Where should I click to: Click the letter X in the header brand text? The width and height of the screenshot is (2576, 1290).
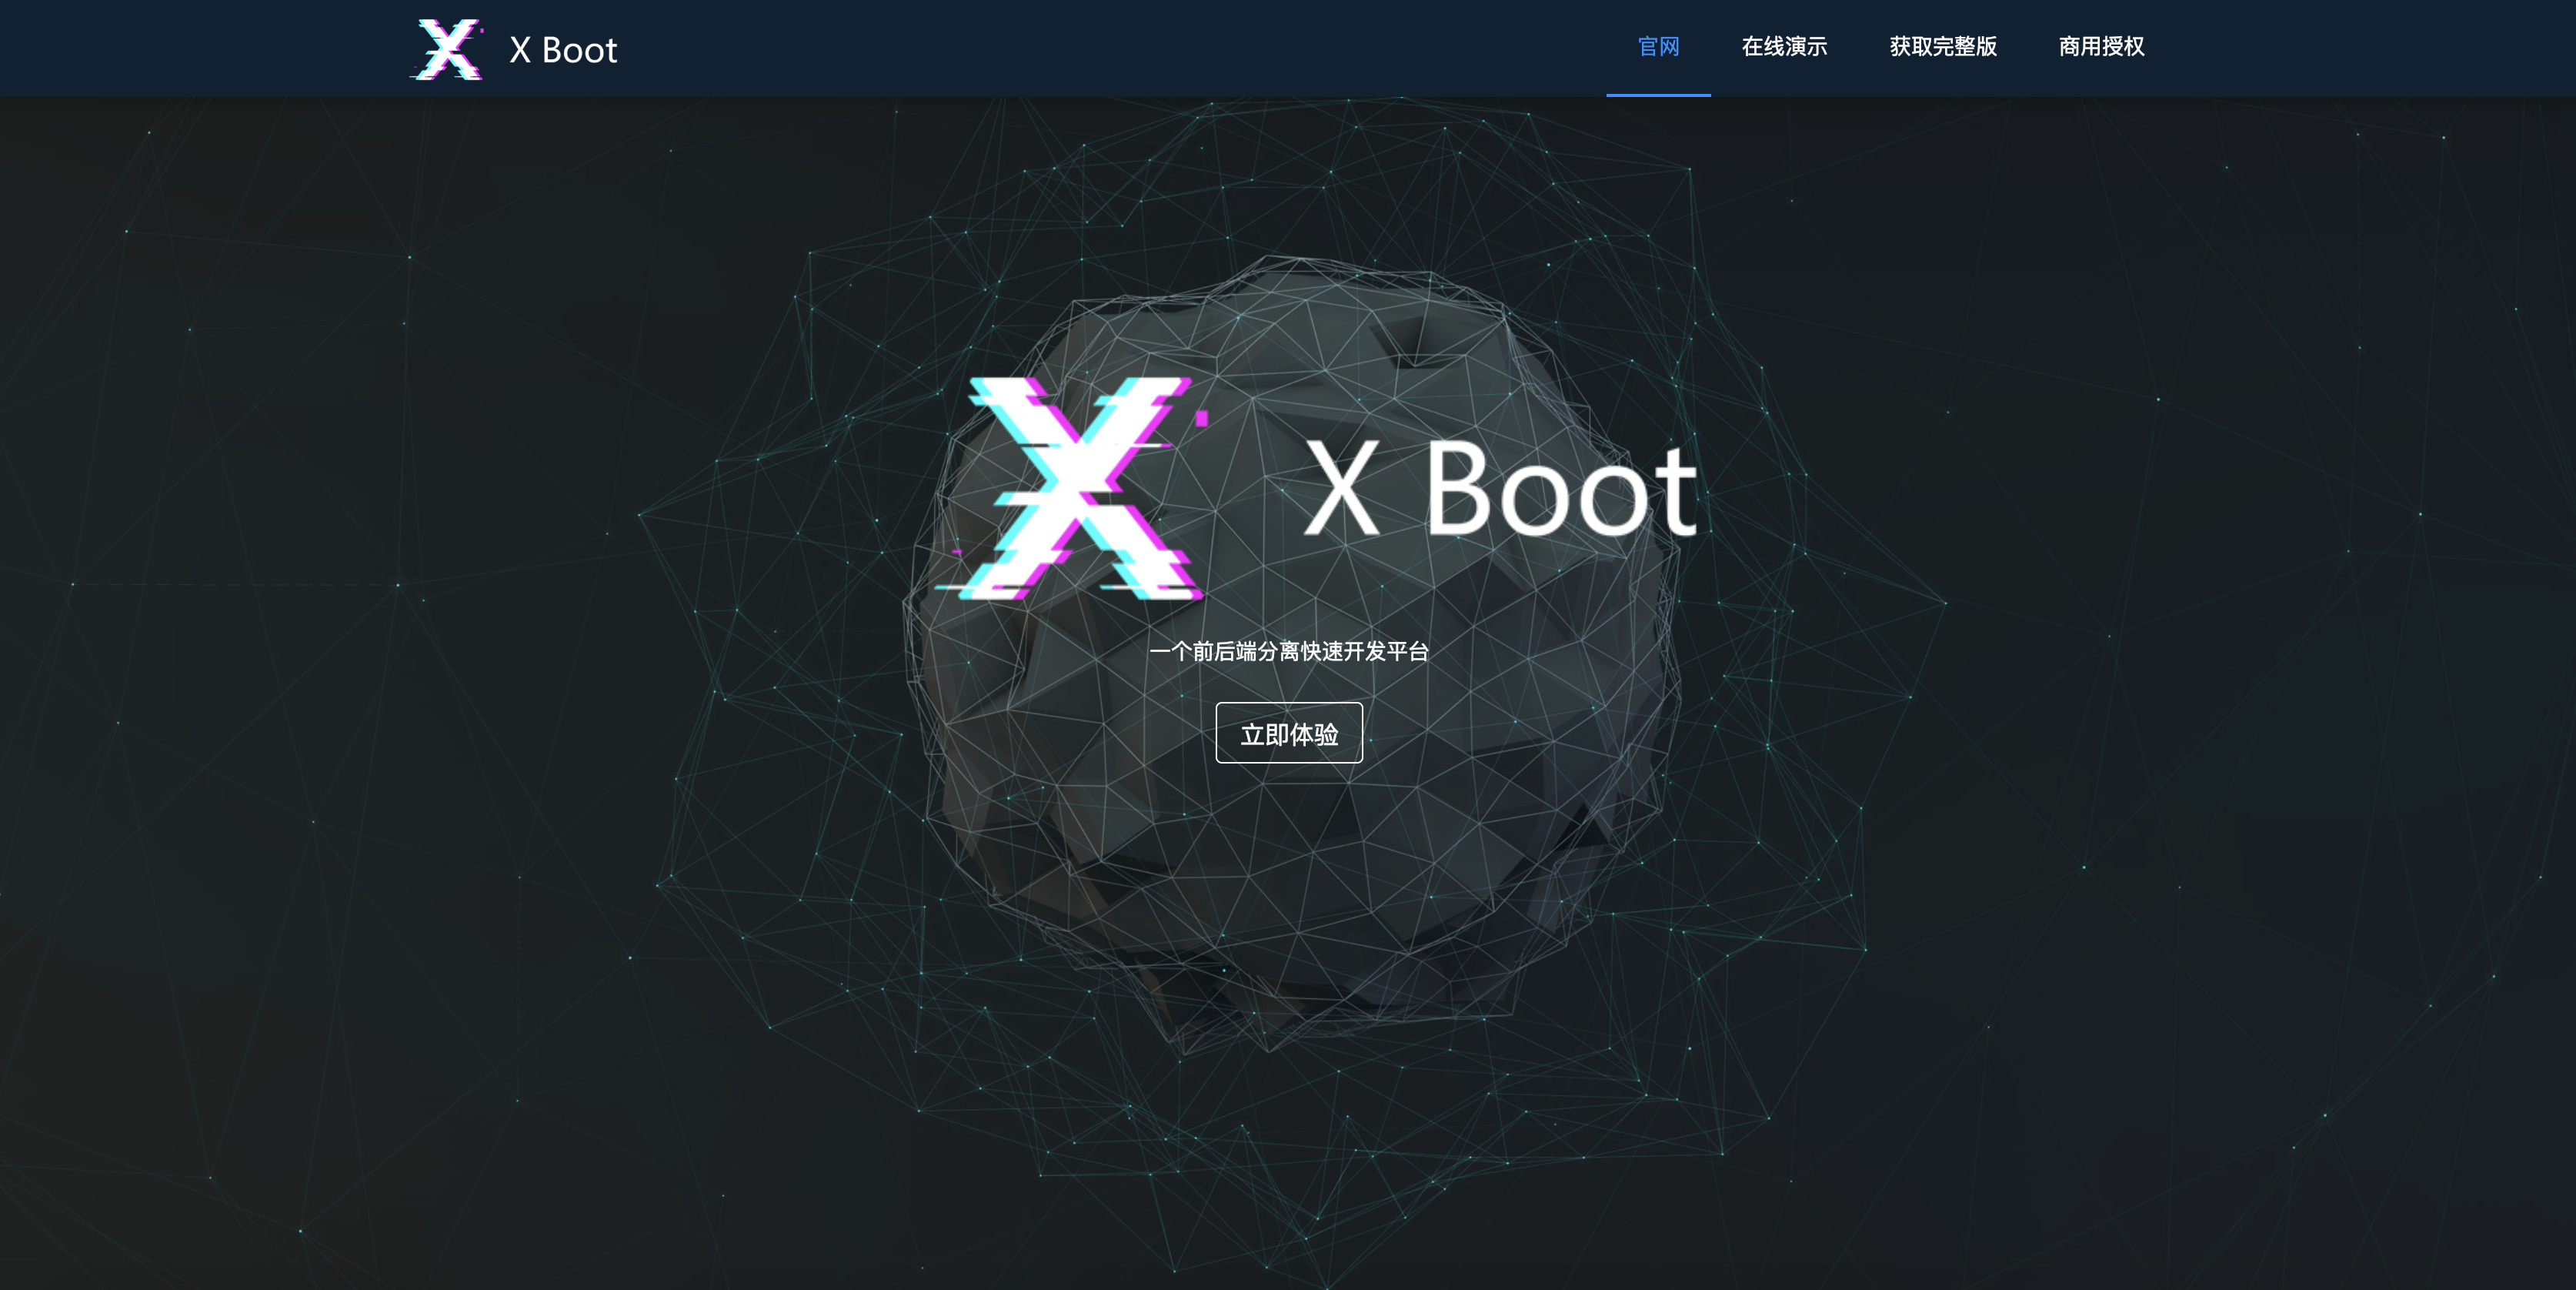click(520, 50)
